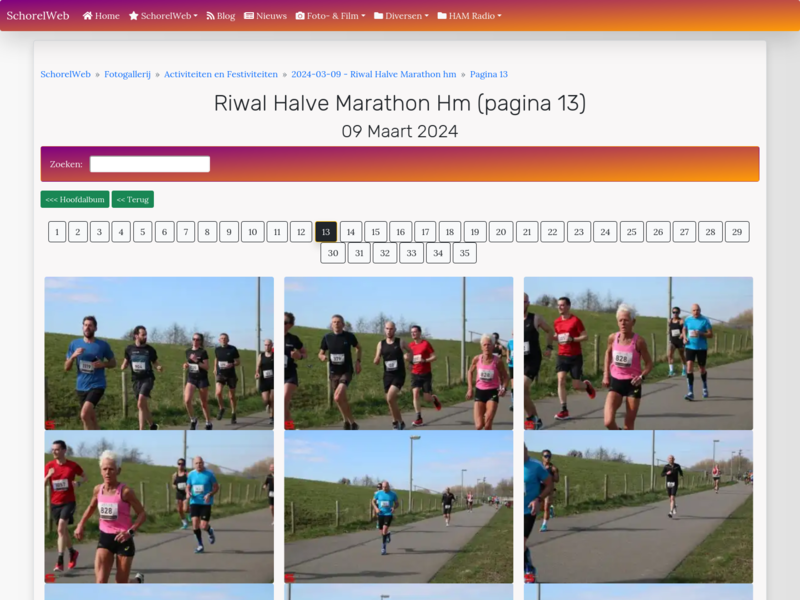This screenshot has width=800, height=600.
Task: Go to gallery page 2
Action: tap(78, 232)
